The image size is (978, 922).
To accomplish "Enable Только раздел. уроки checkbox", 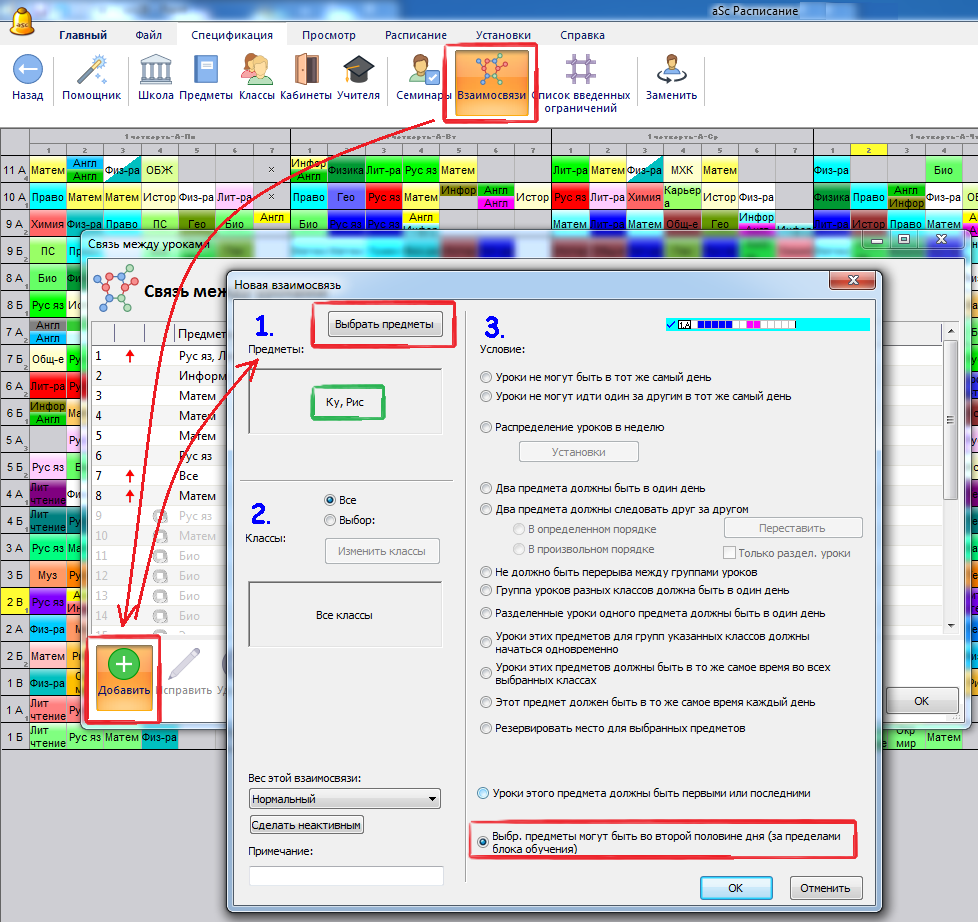I will click(730, 553).
